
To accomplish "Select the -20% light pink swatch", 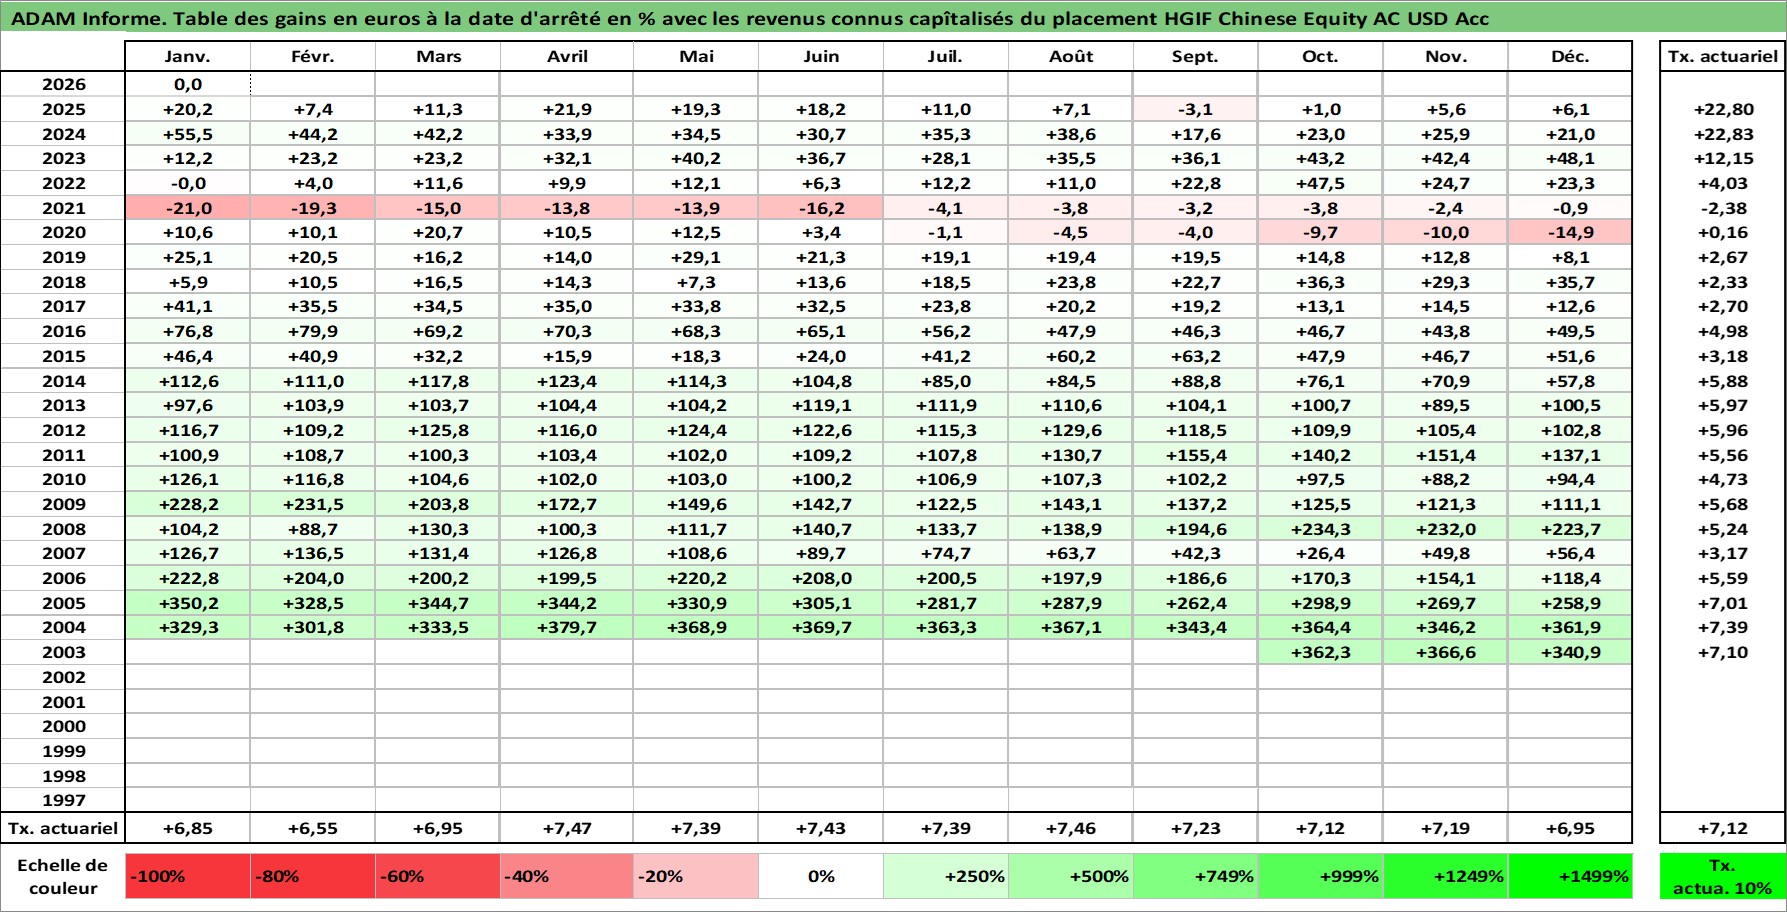I will pos(696,876).
